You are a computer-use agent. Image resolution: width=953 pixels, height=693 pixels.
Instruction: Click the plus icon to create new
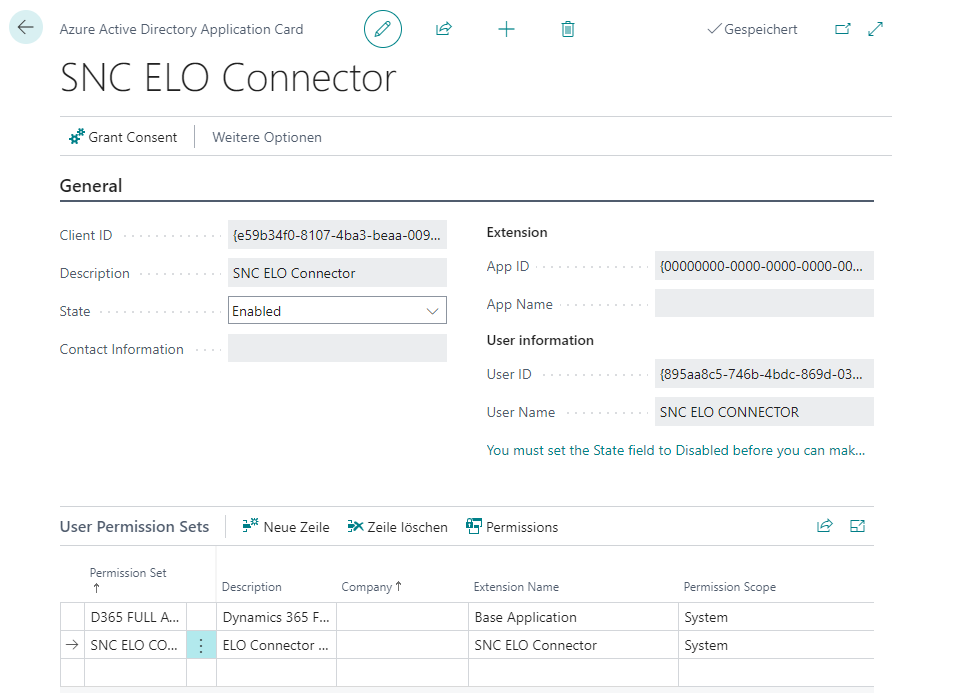506,29
